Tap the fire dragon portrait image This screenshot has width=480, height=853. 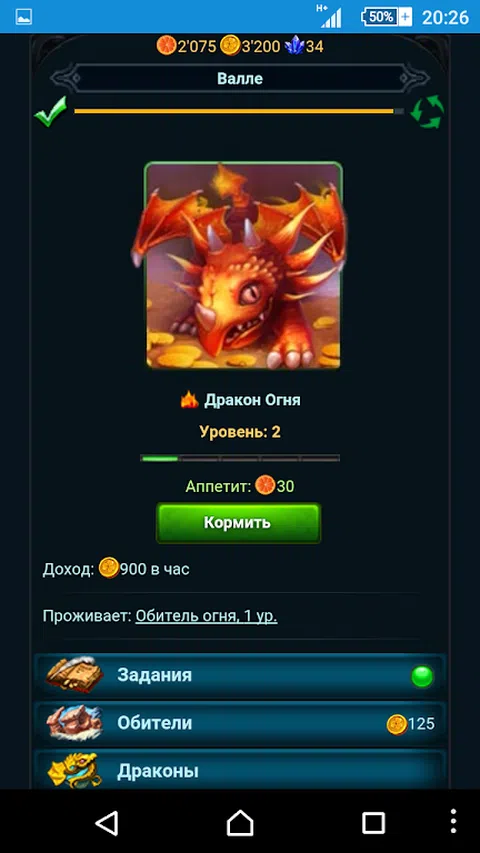point(243,265)
